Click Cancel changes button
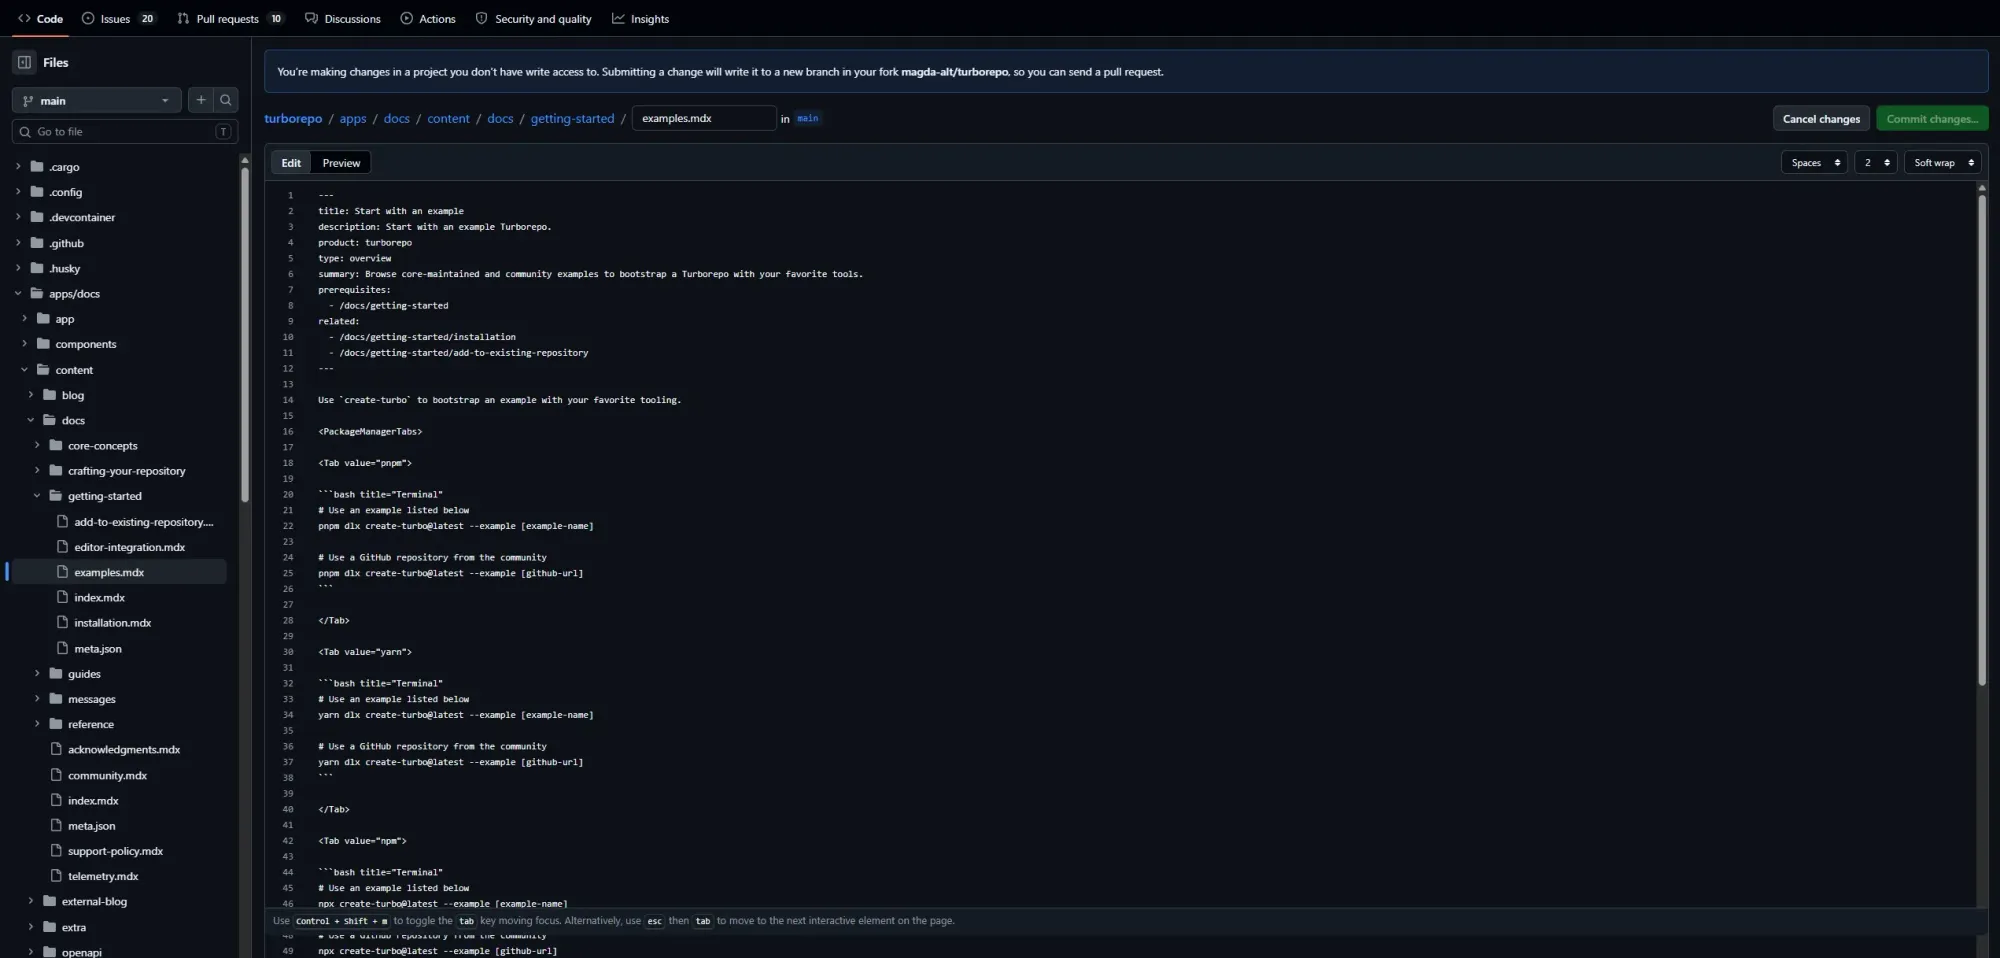Screen dimensions: 2000x958 click(1821, 118)
